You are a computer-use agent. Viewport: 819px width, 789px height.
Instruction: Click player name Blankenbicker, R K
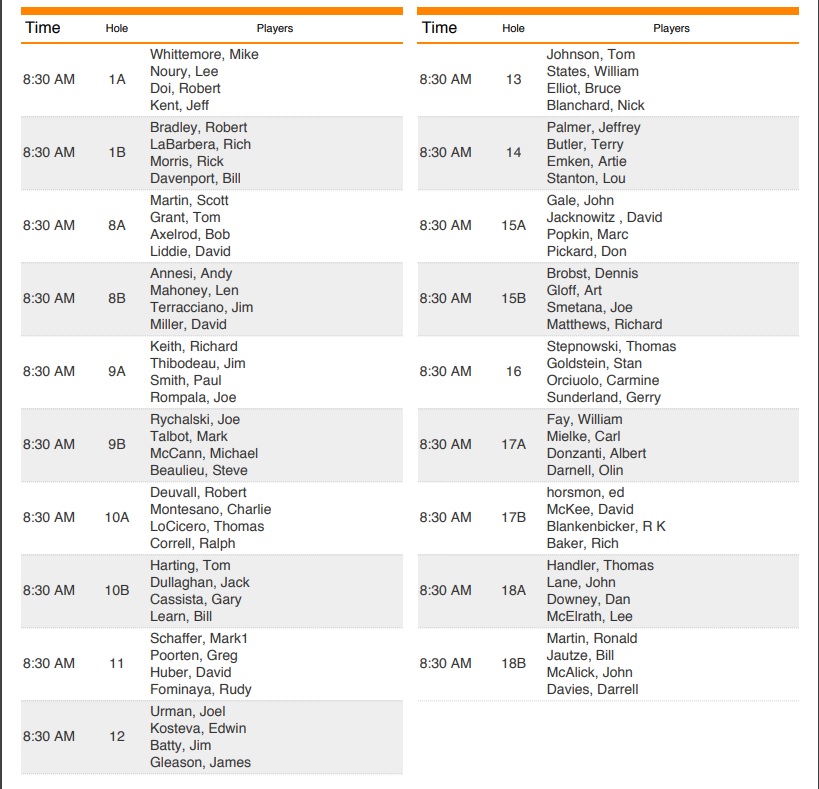pos(606,526)
